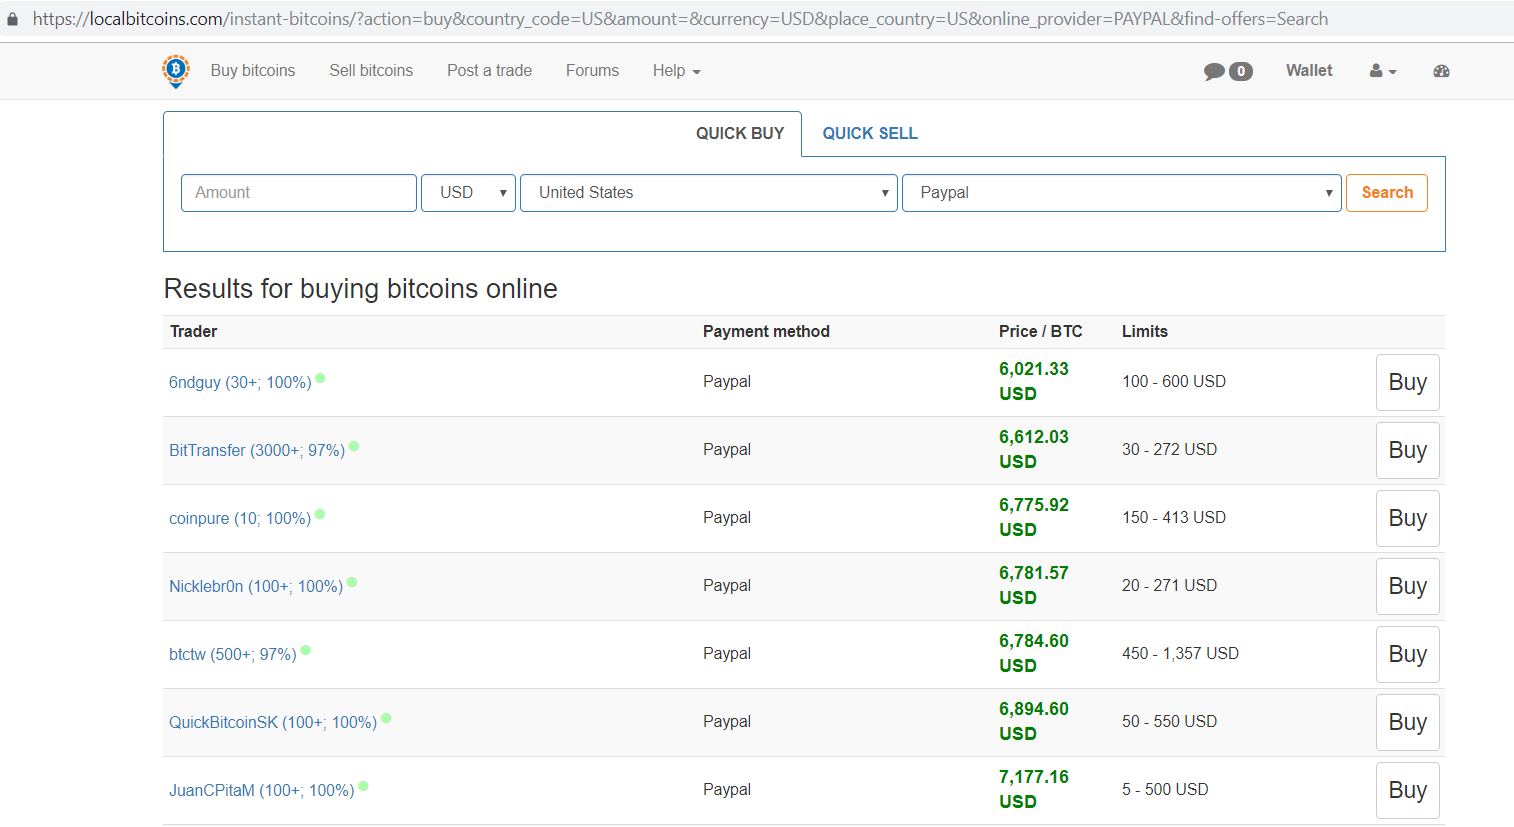Click online status dot beside coinpure
The height and width of the screenshot is (827, 1514).
click(x=320, y=514)
